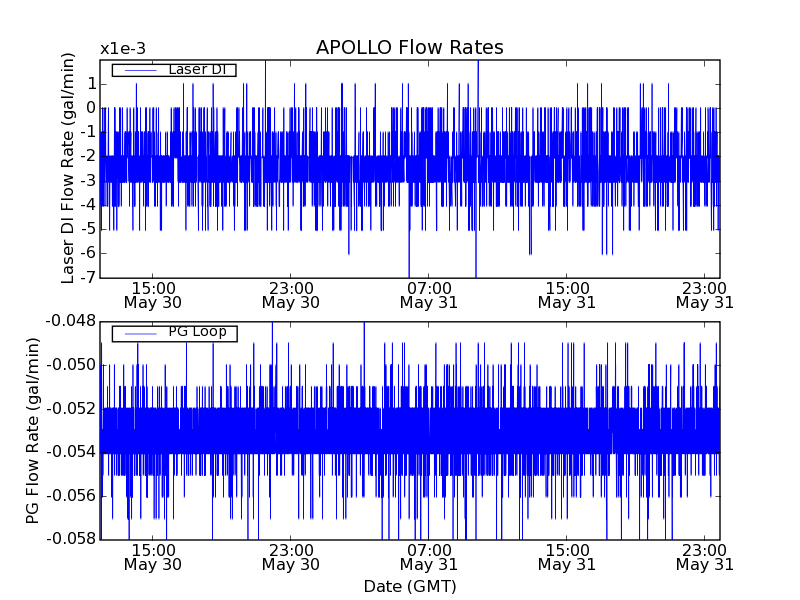Click the 23:00 May 30 tick under bottom plot
The width and height of the screenshot is (800, 600).
(x=290, y=557)
